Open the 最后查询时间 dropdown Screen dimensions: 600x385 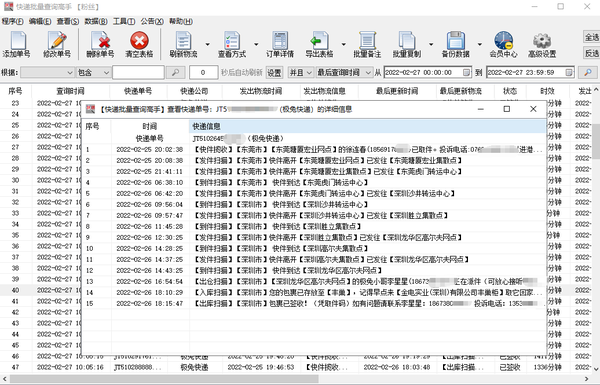pyautogui.click(x=344, y=72)
